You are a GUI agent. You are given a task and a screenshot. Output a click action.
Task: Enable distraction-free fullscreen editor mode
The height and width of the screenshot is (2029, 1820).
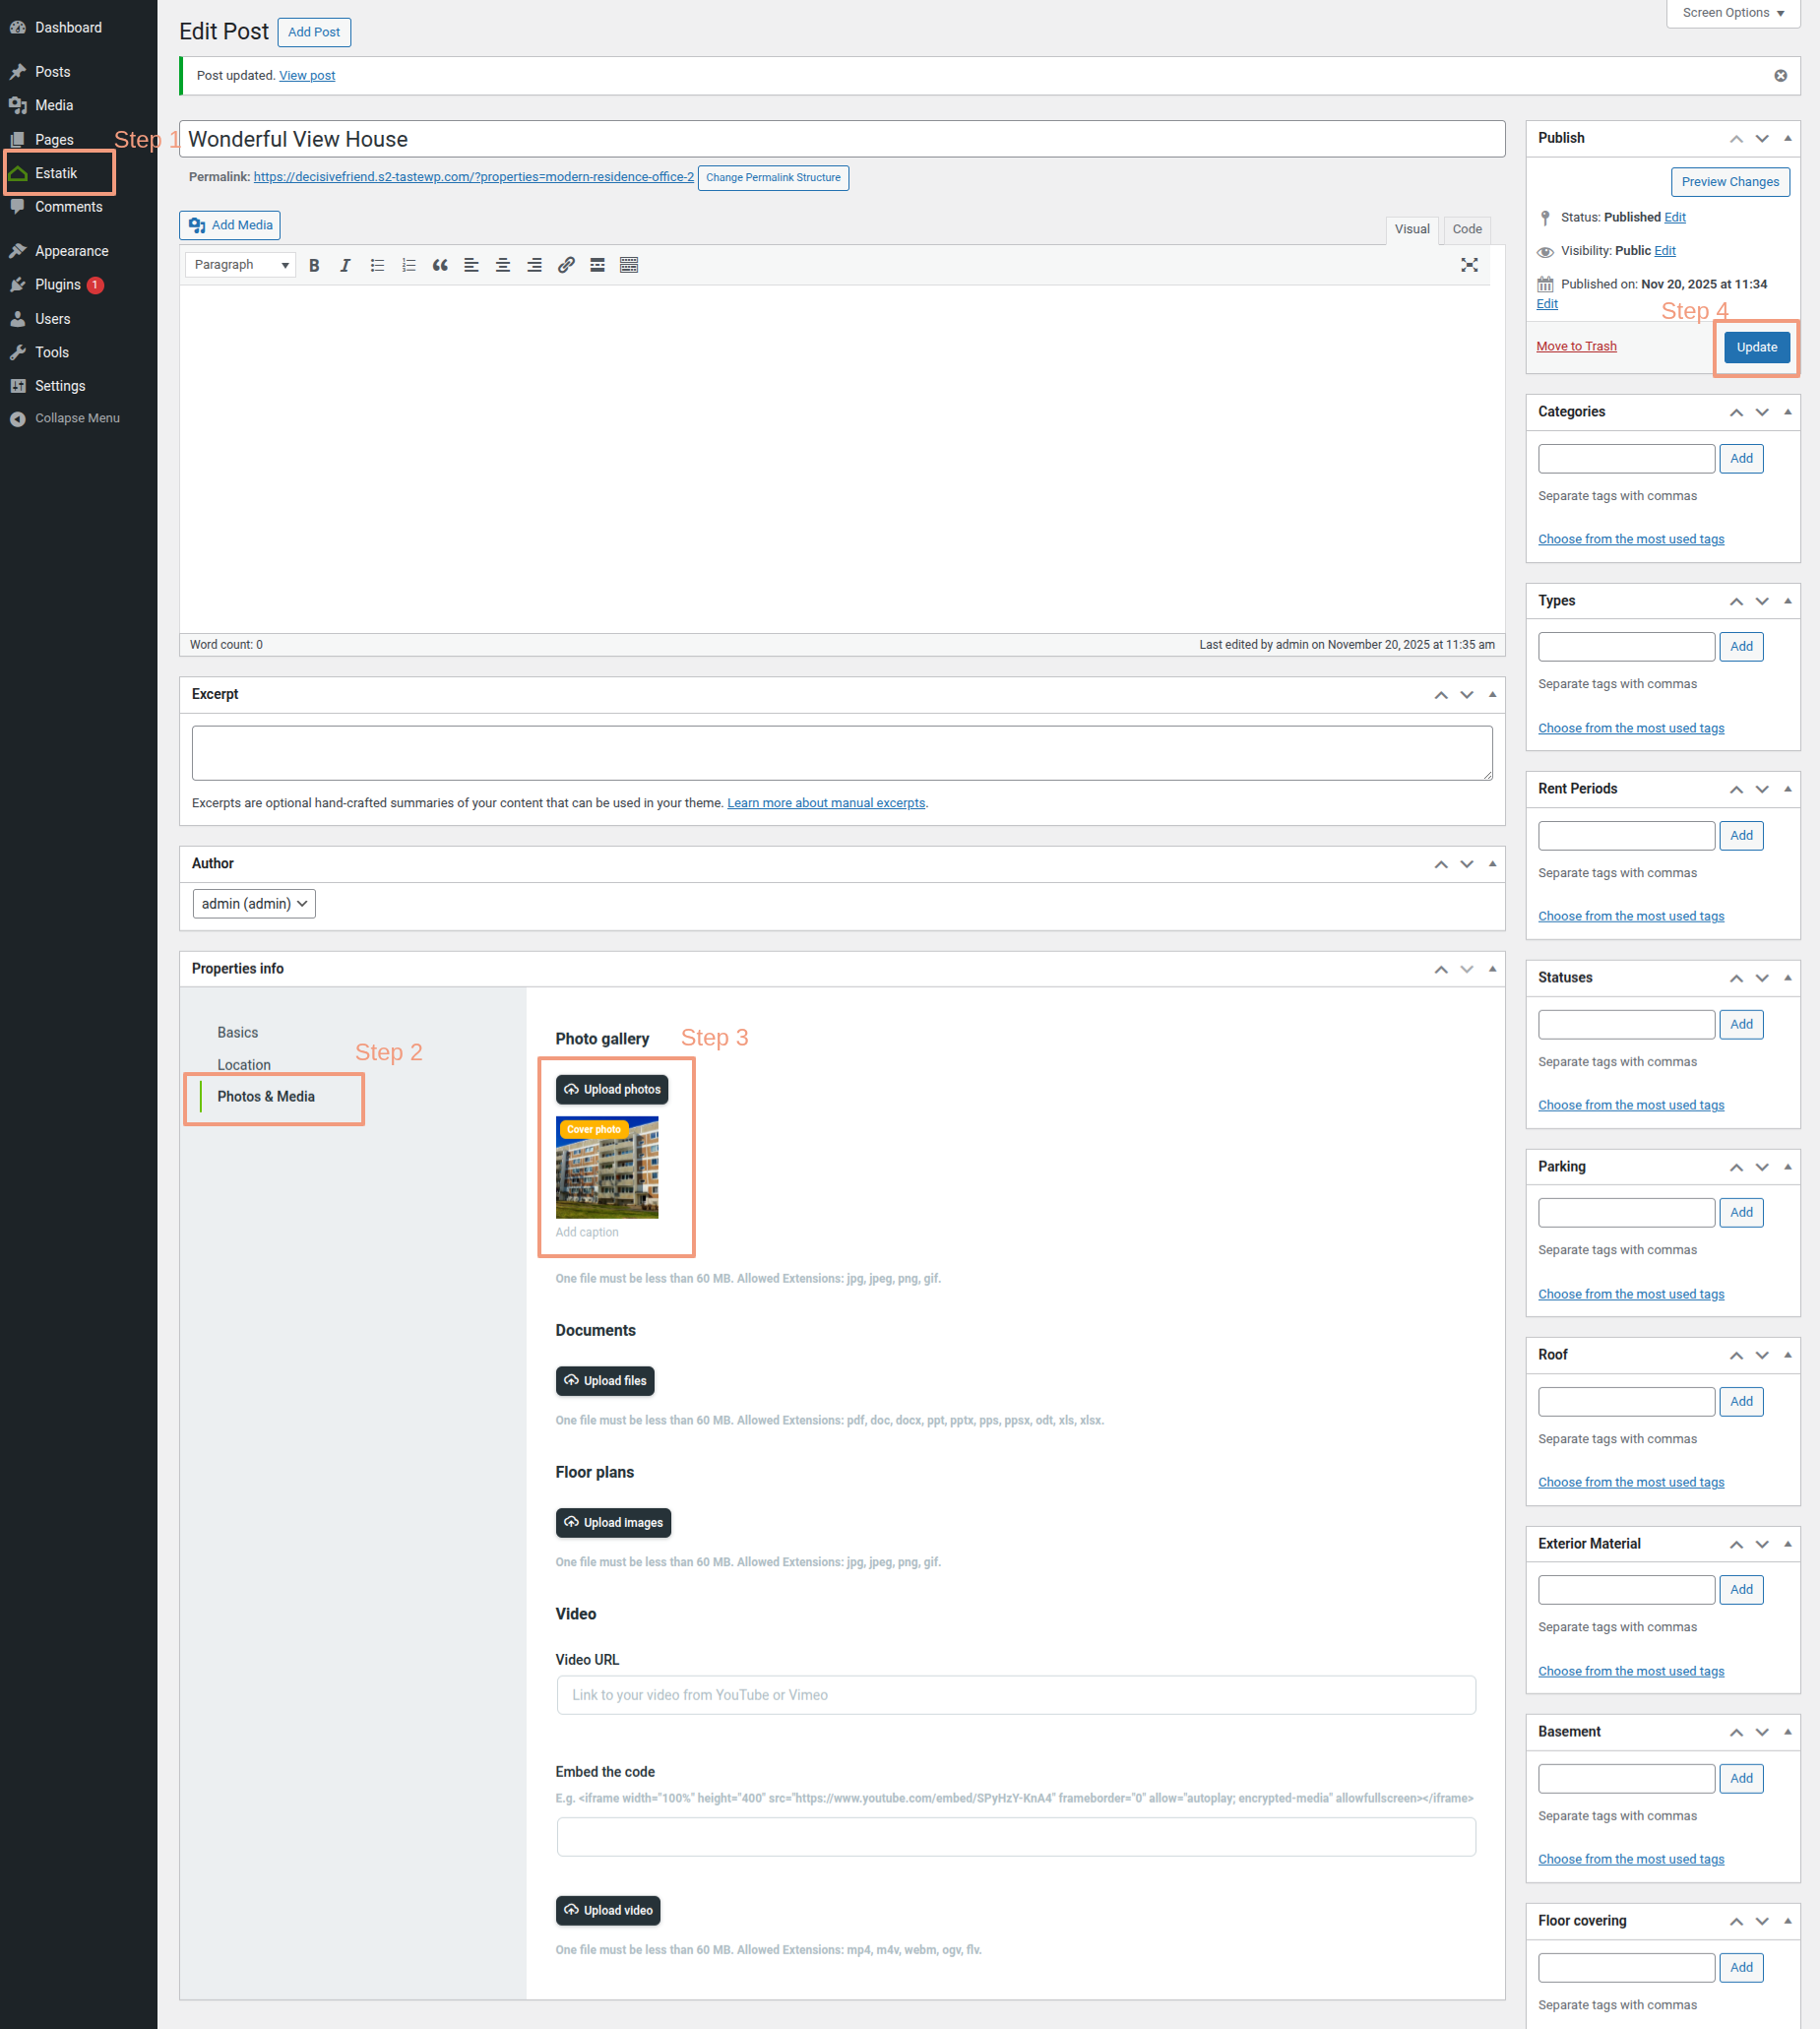click(x=1469, y=265)
